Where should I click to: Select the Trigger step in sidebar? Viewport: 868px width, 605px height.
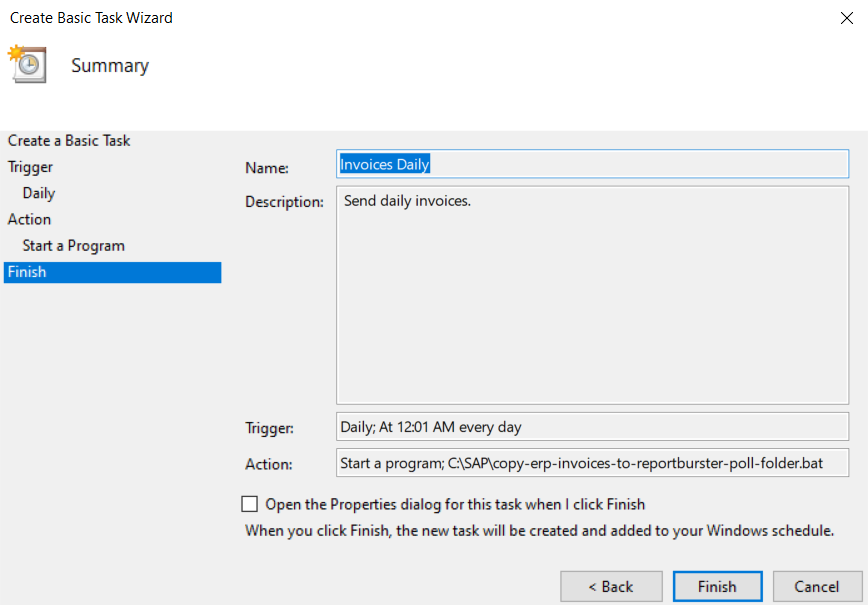click(x=30, y=167)
